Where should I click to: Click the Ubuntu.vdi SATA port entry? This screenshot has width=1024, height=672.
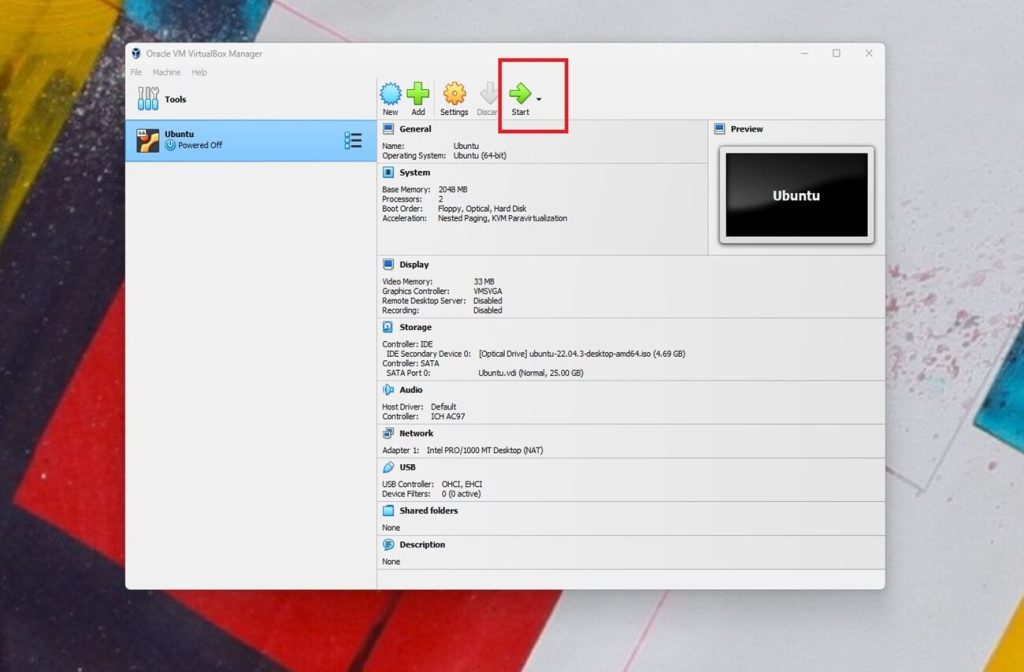pyautogui.click(x=531, y=373)
